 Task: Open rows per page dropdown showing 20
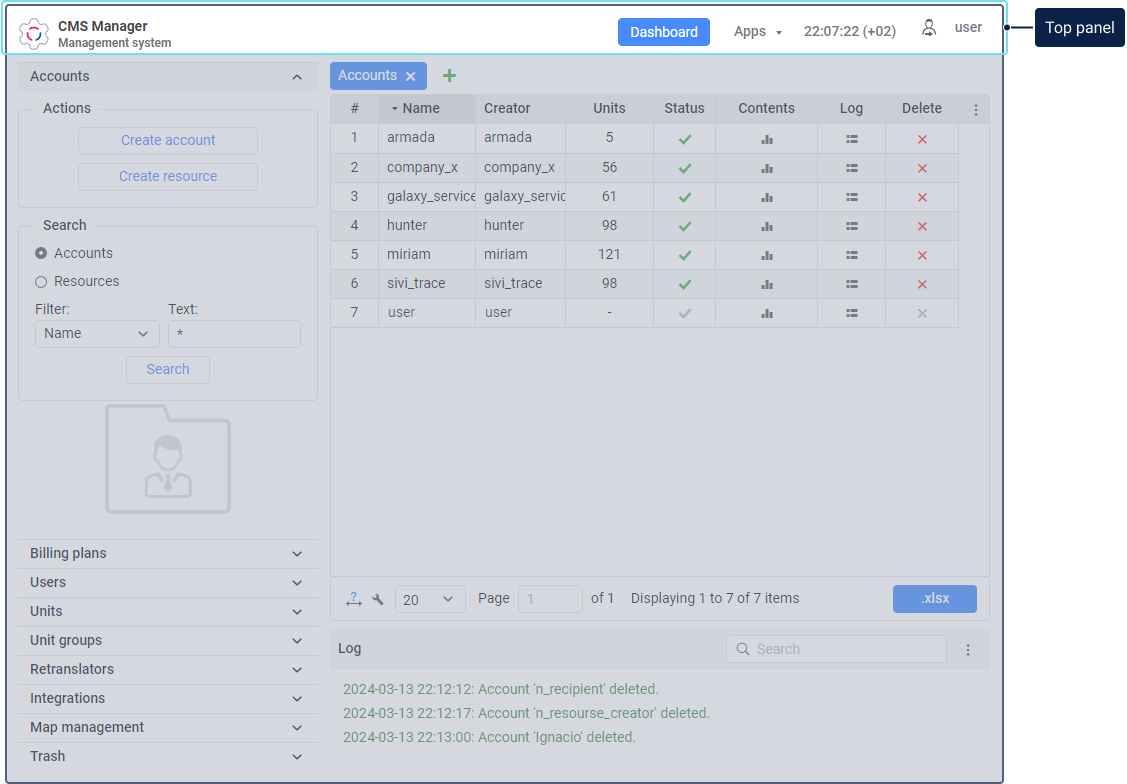coord(430,599)
